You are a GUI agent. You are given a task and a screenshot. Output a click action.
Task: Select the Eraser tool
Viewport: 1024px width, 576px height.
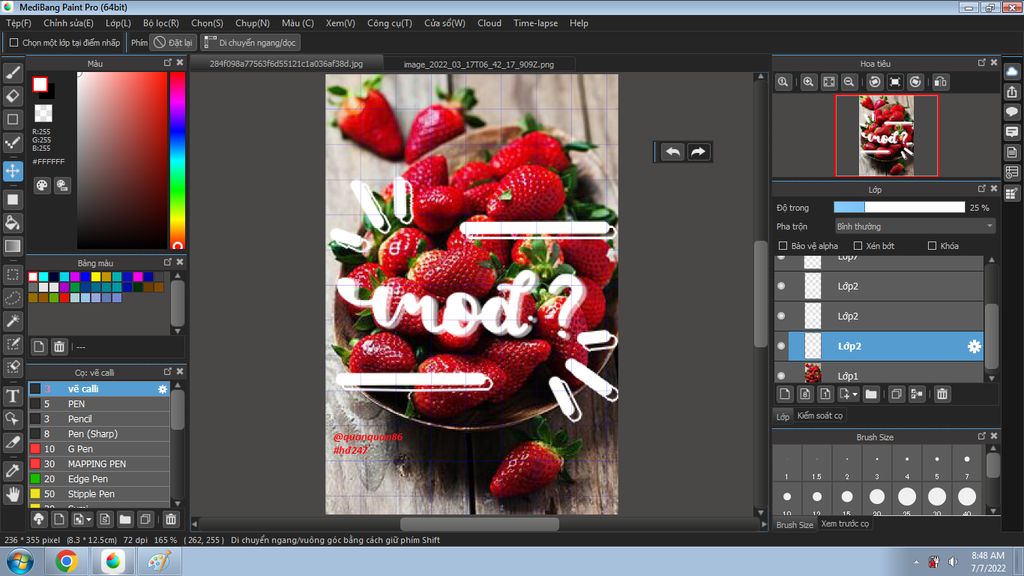[x=12, y=96]
